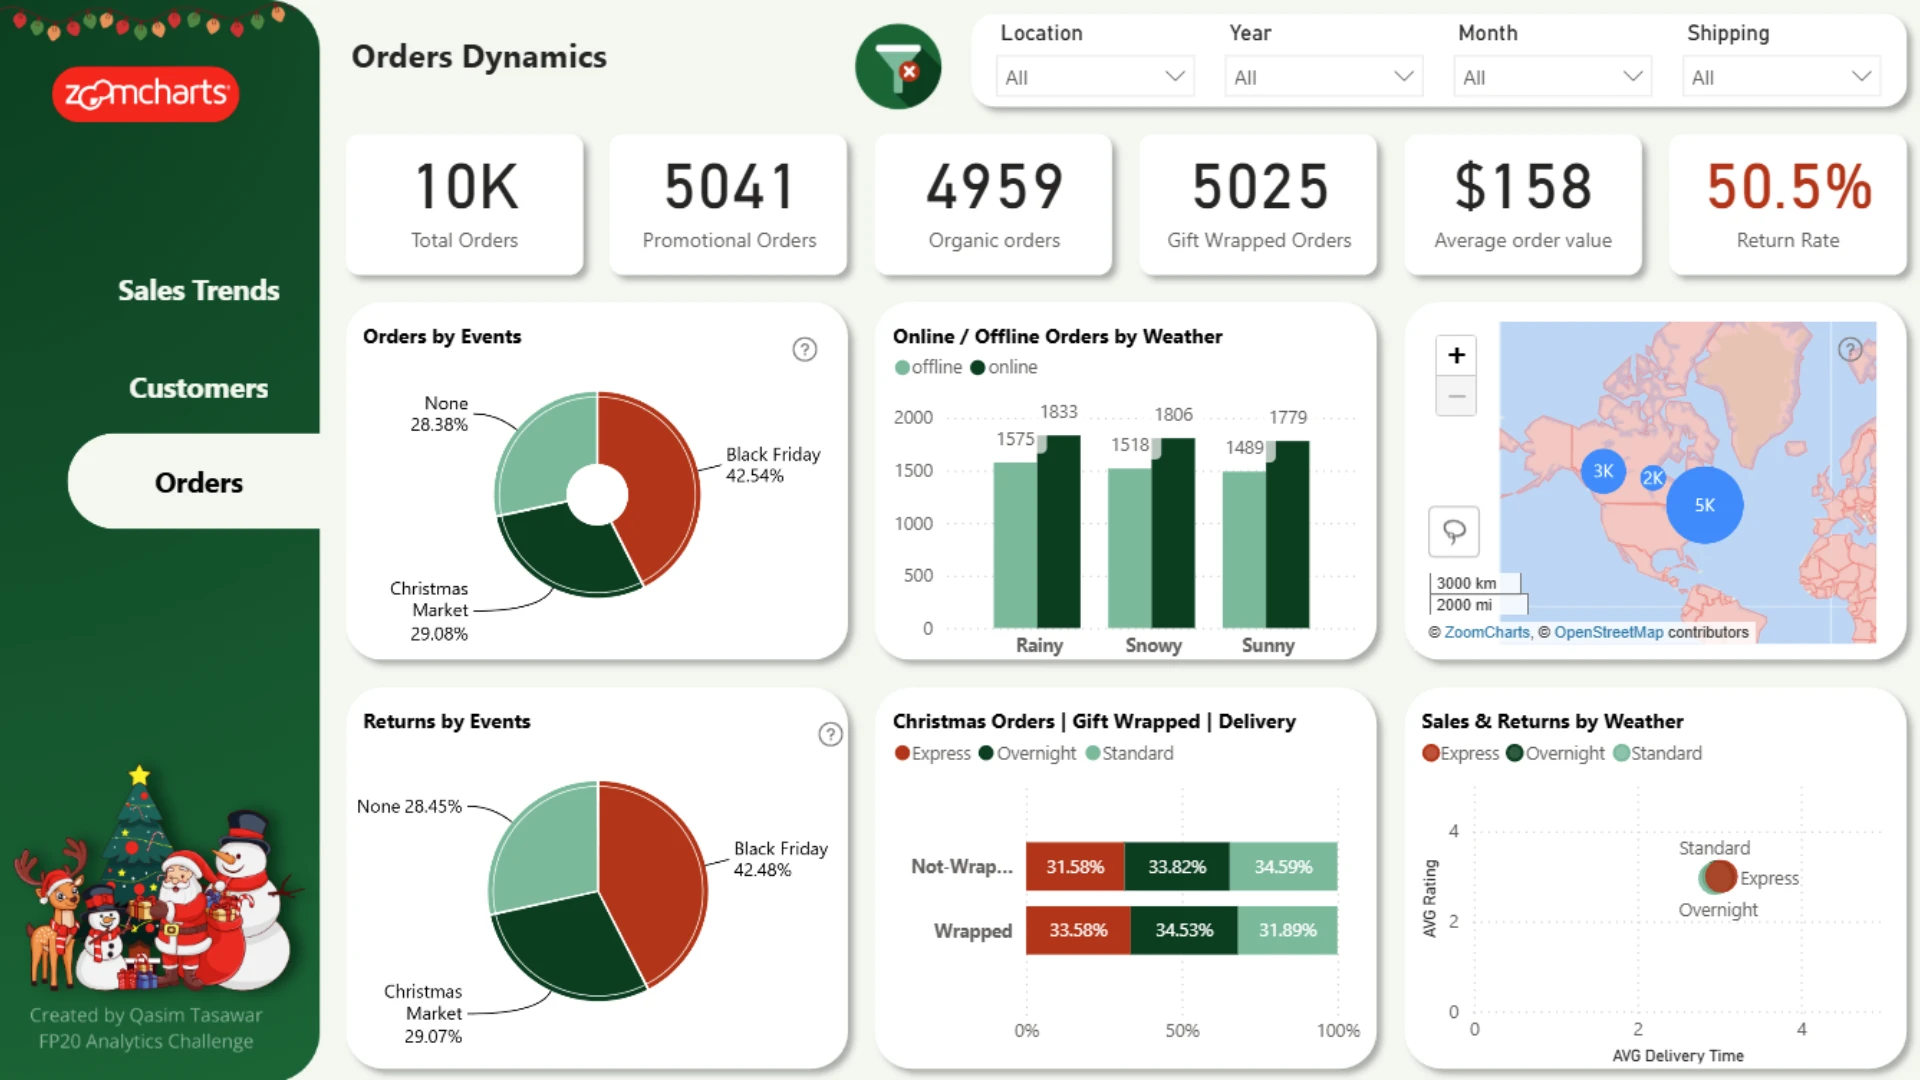Open the Shipping filter dropdown
Viewport: 1920px width, 1080px height.
click(1781, 77)
